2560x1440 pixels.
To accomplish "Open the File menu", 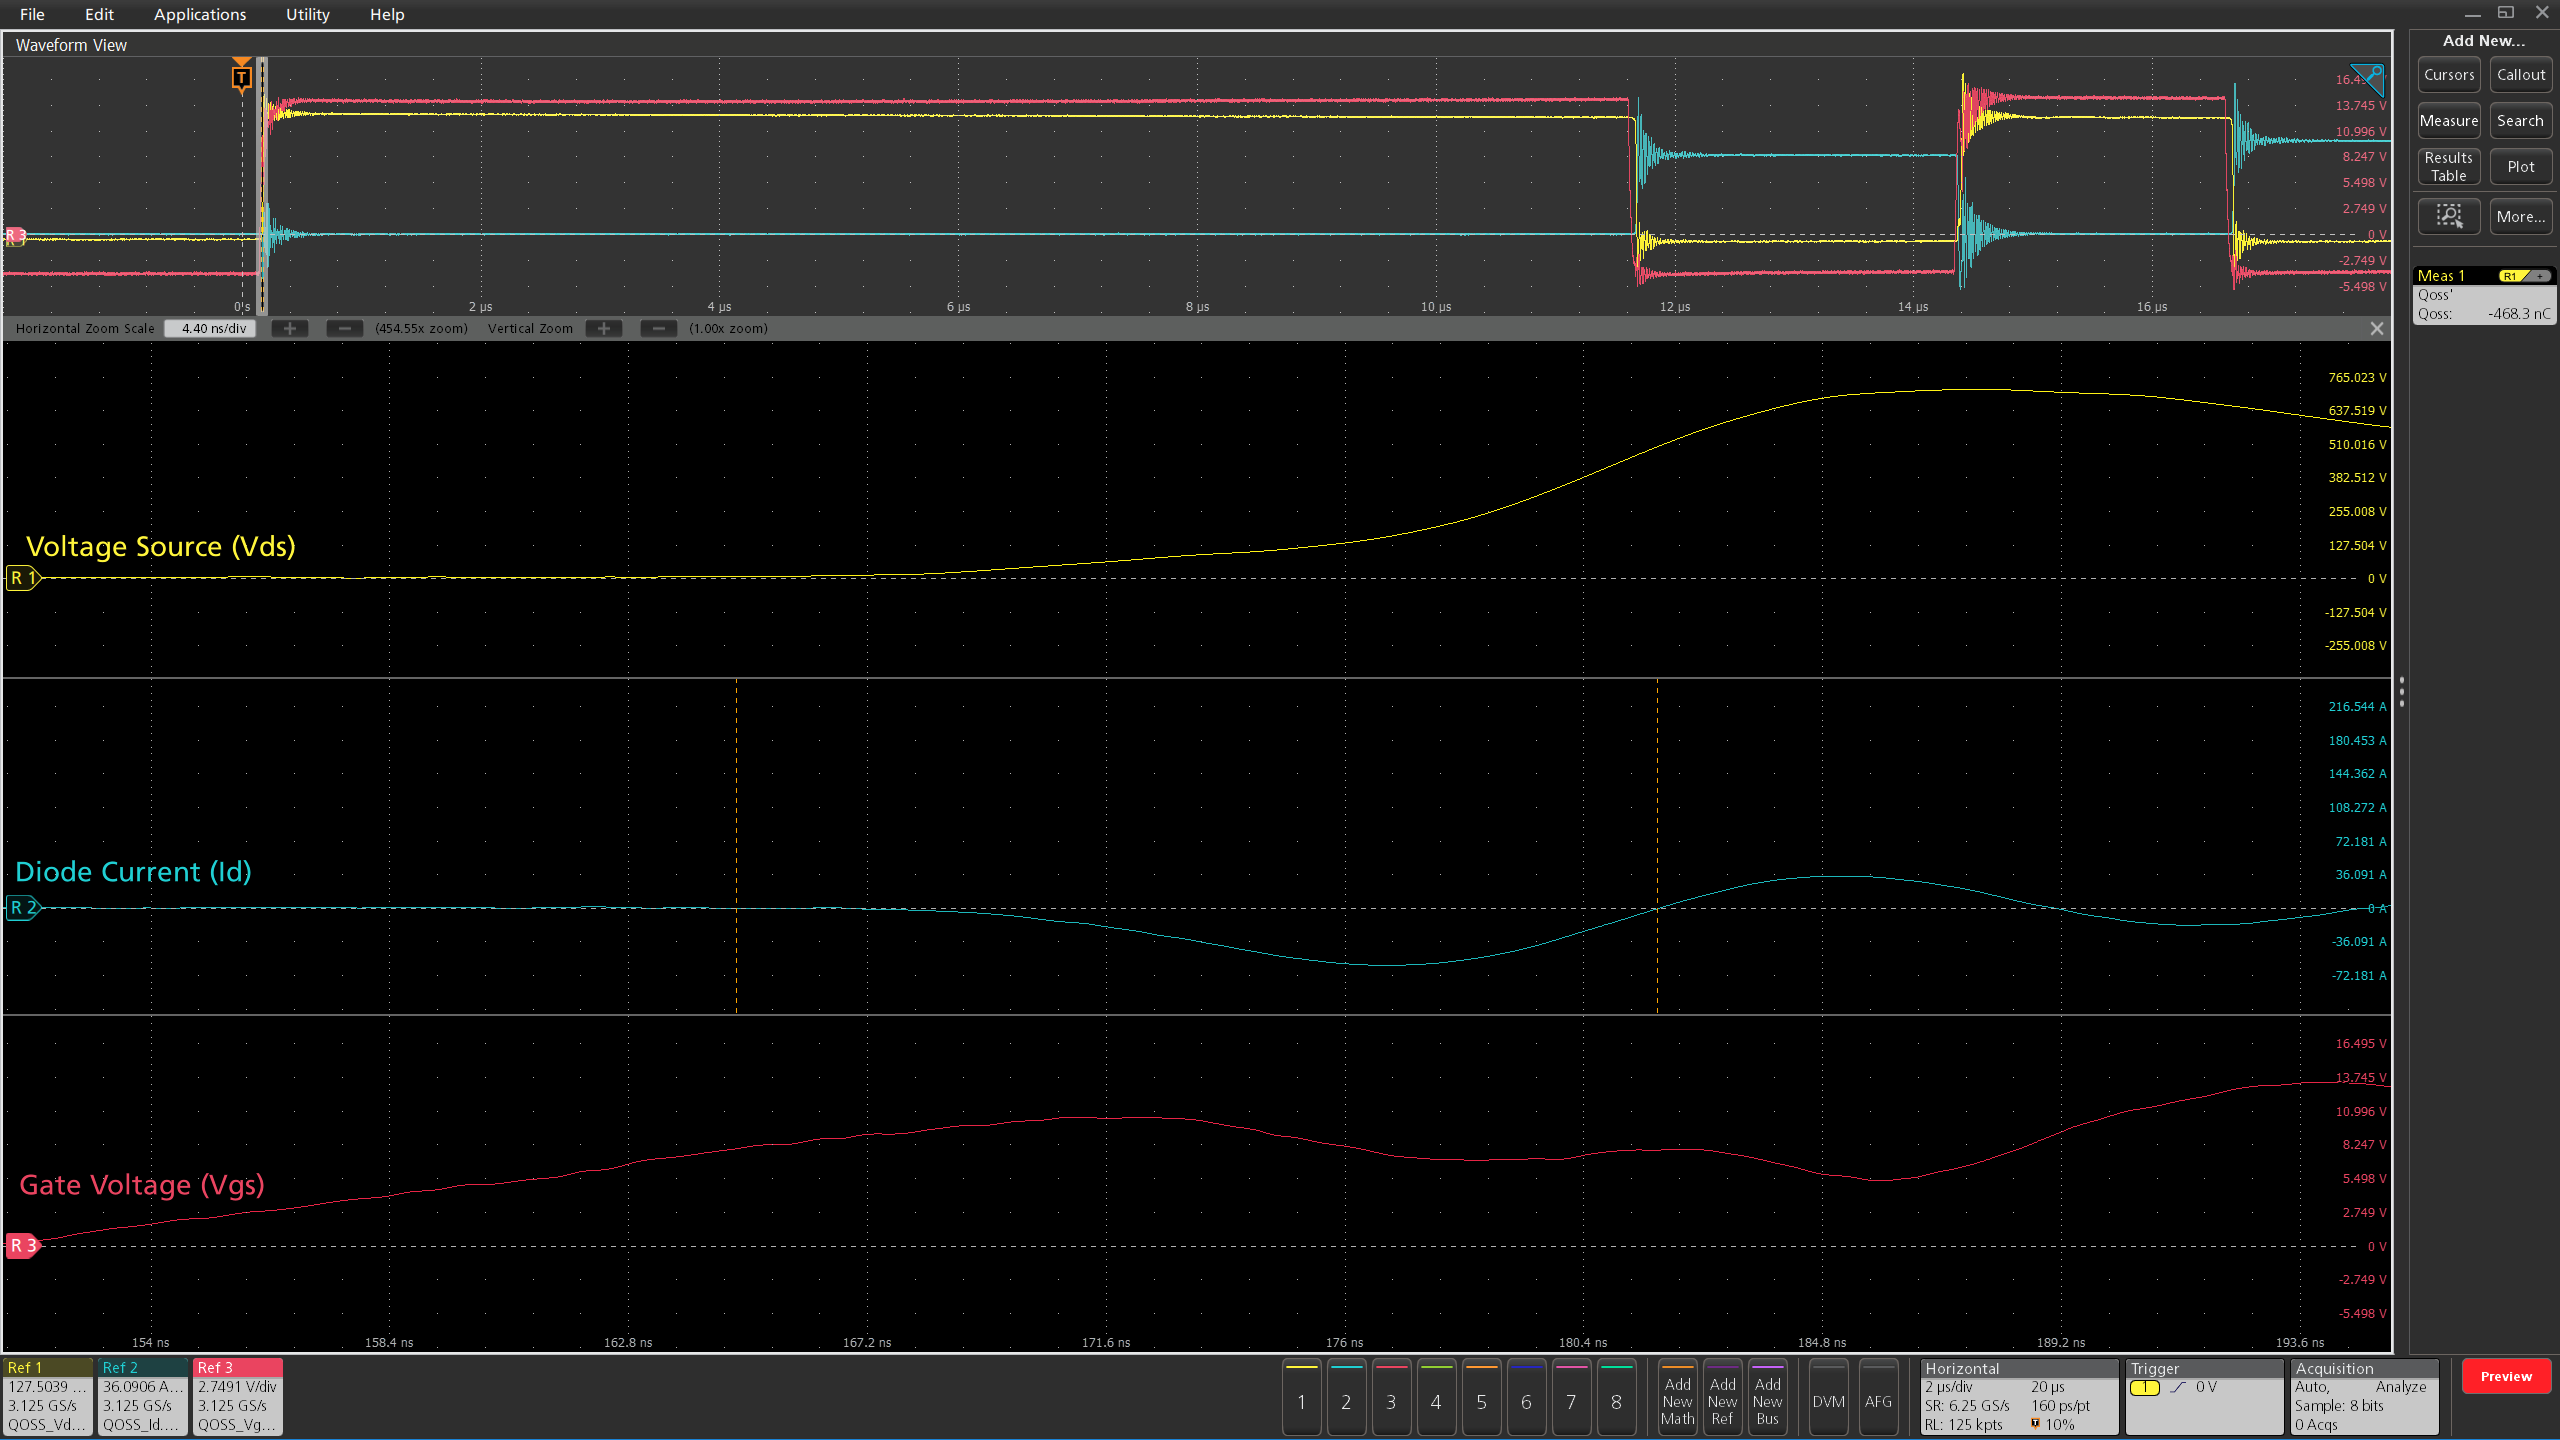I will pos(32,14).
